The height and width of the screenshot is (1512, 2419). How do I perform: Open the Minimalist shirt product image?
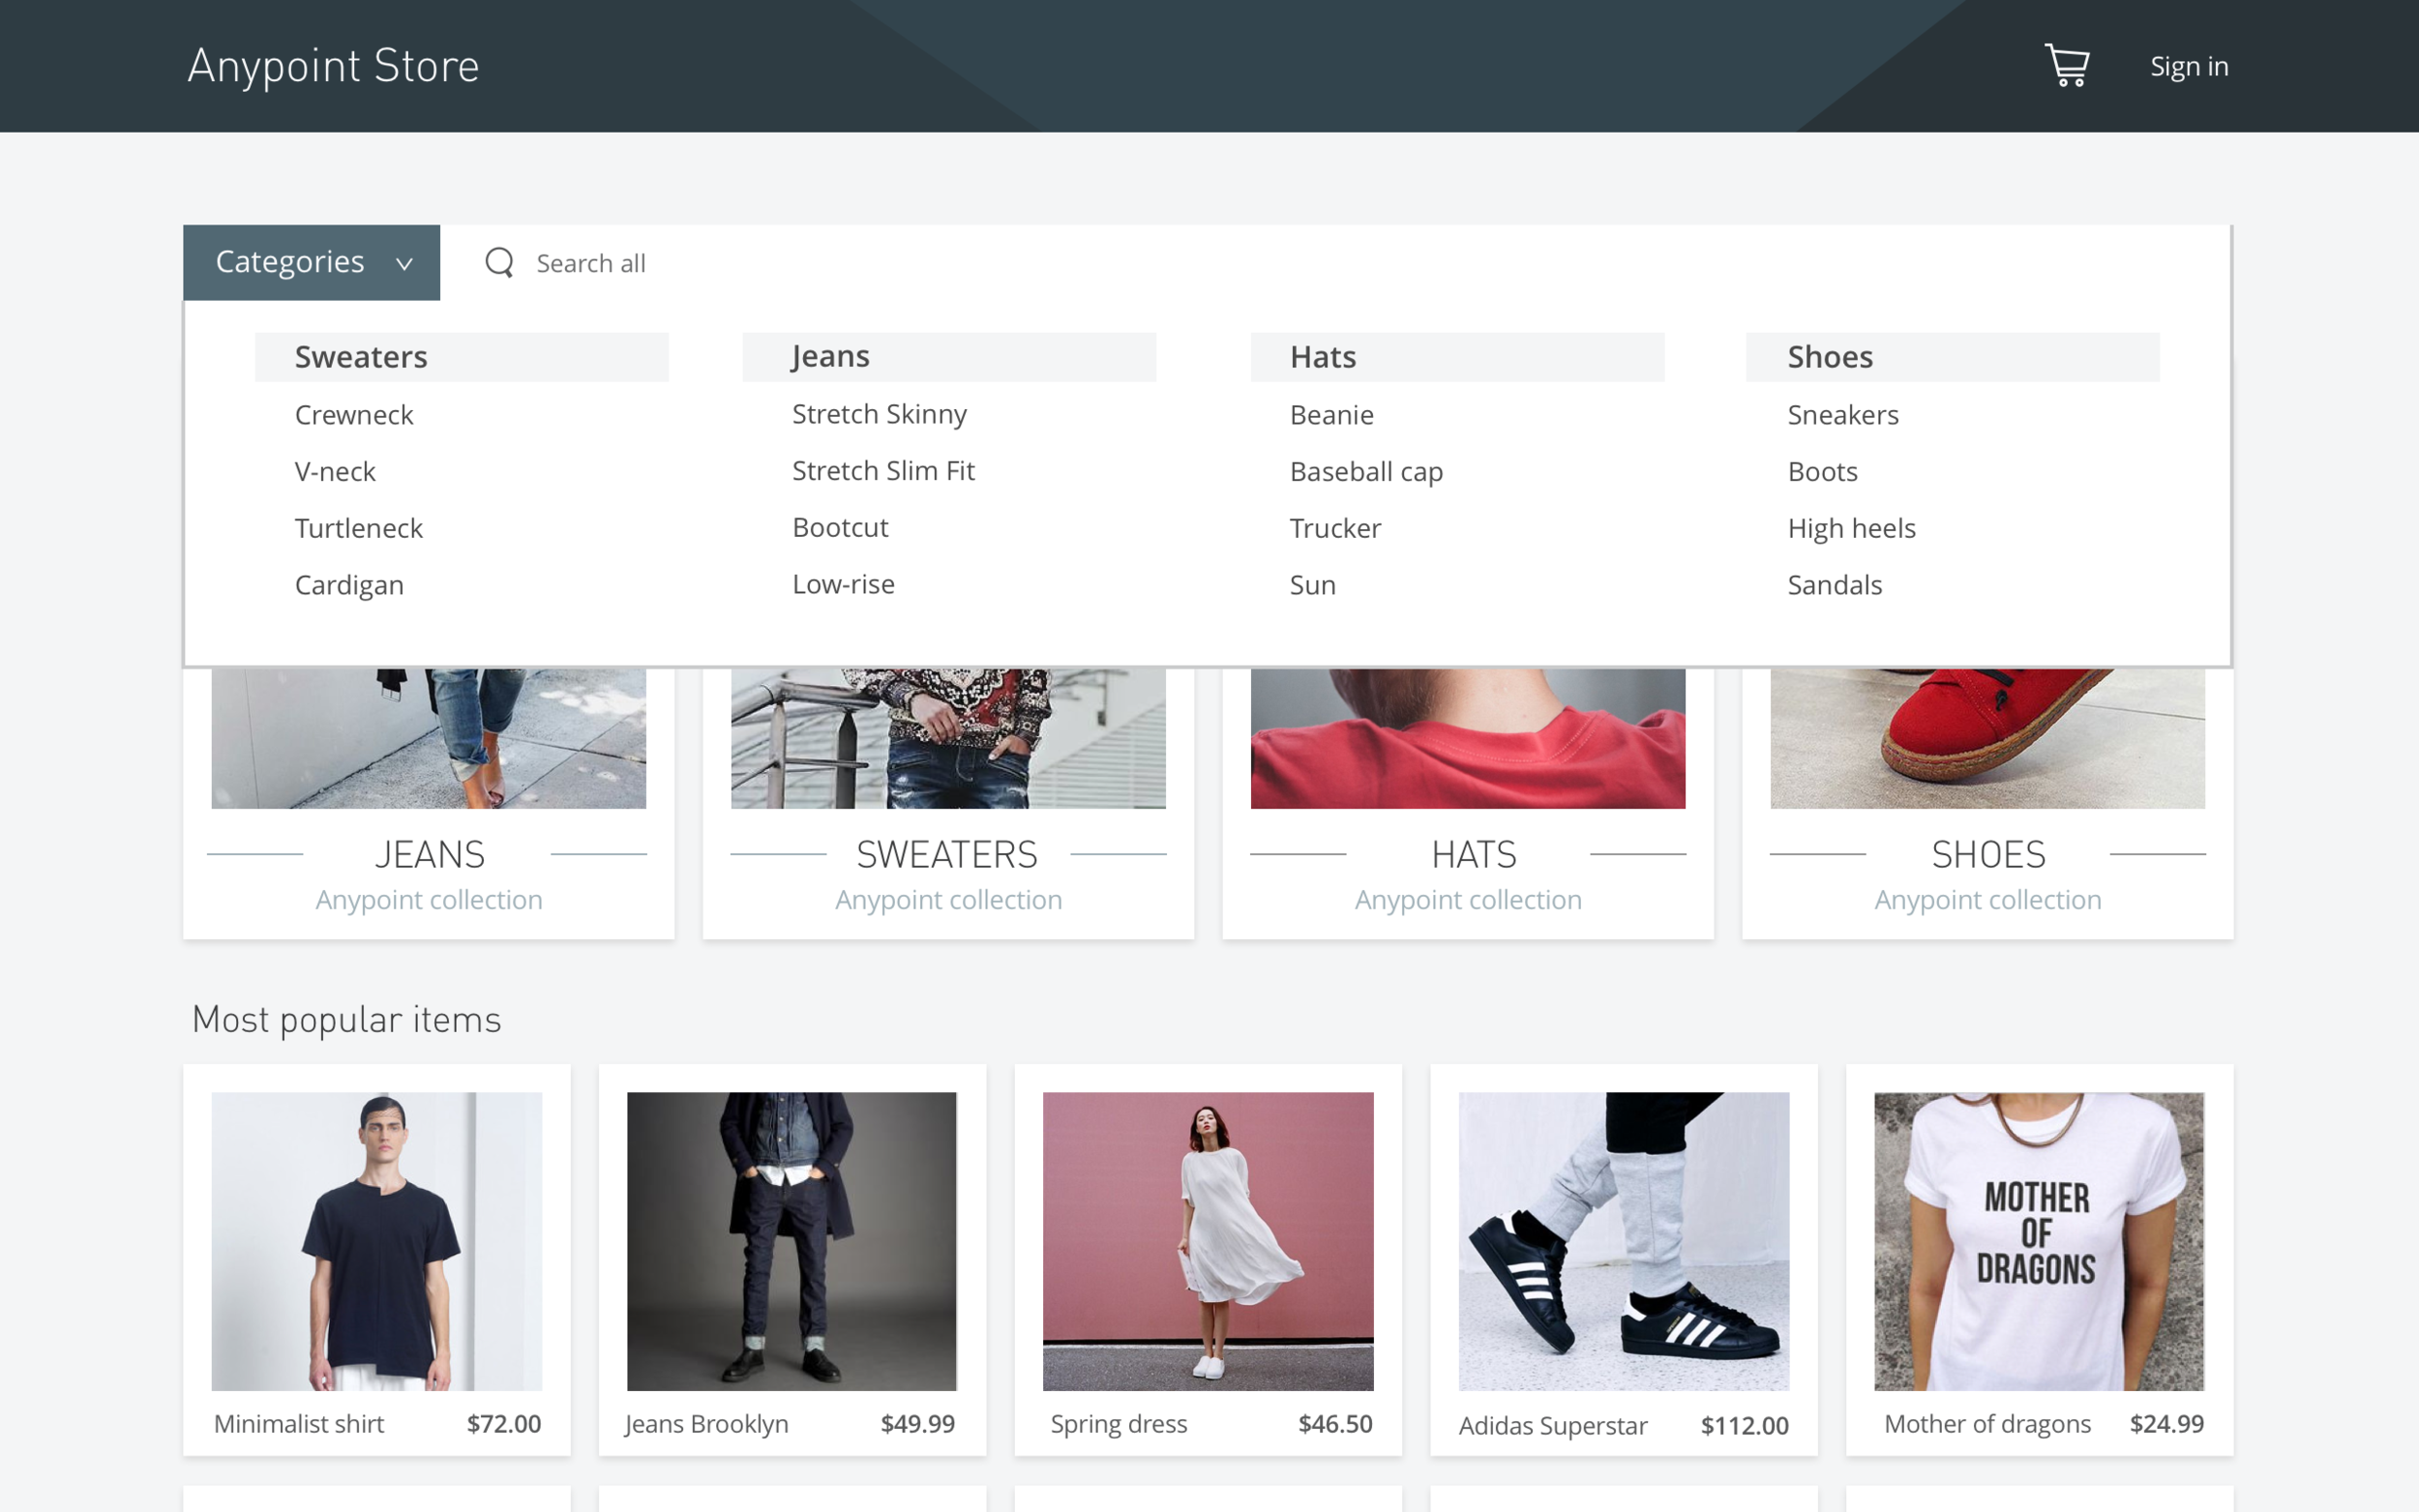(377, 1241)
